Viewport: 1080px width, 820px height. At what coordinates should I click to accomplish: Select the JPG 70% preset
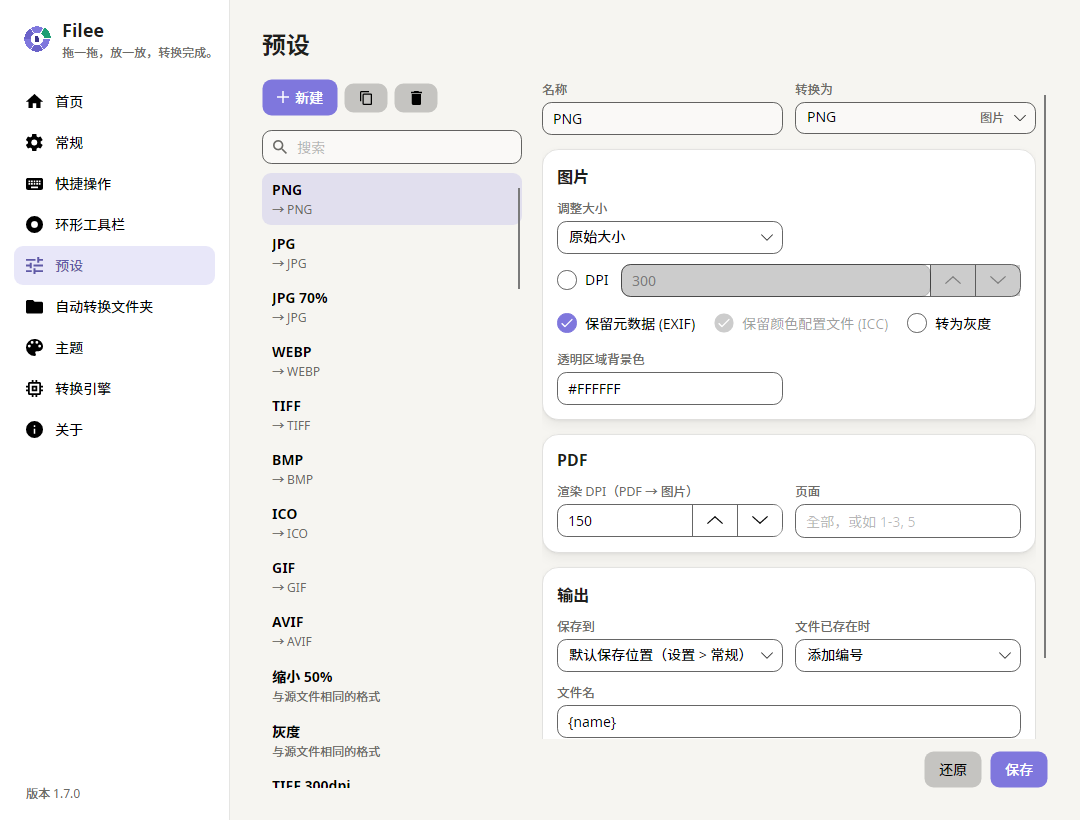click(x=391, y=307)
